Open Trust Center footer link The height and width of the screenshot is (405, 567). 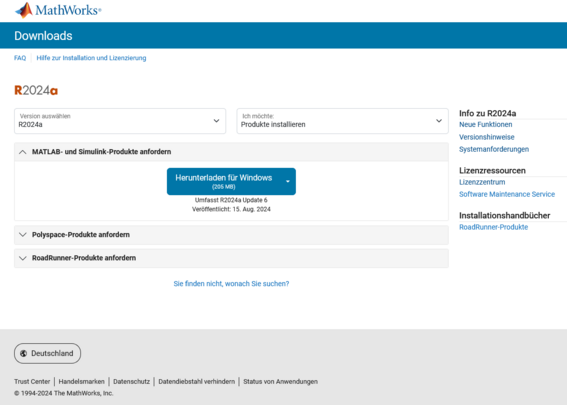pos(32,381)
